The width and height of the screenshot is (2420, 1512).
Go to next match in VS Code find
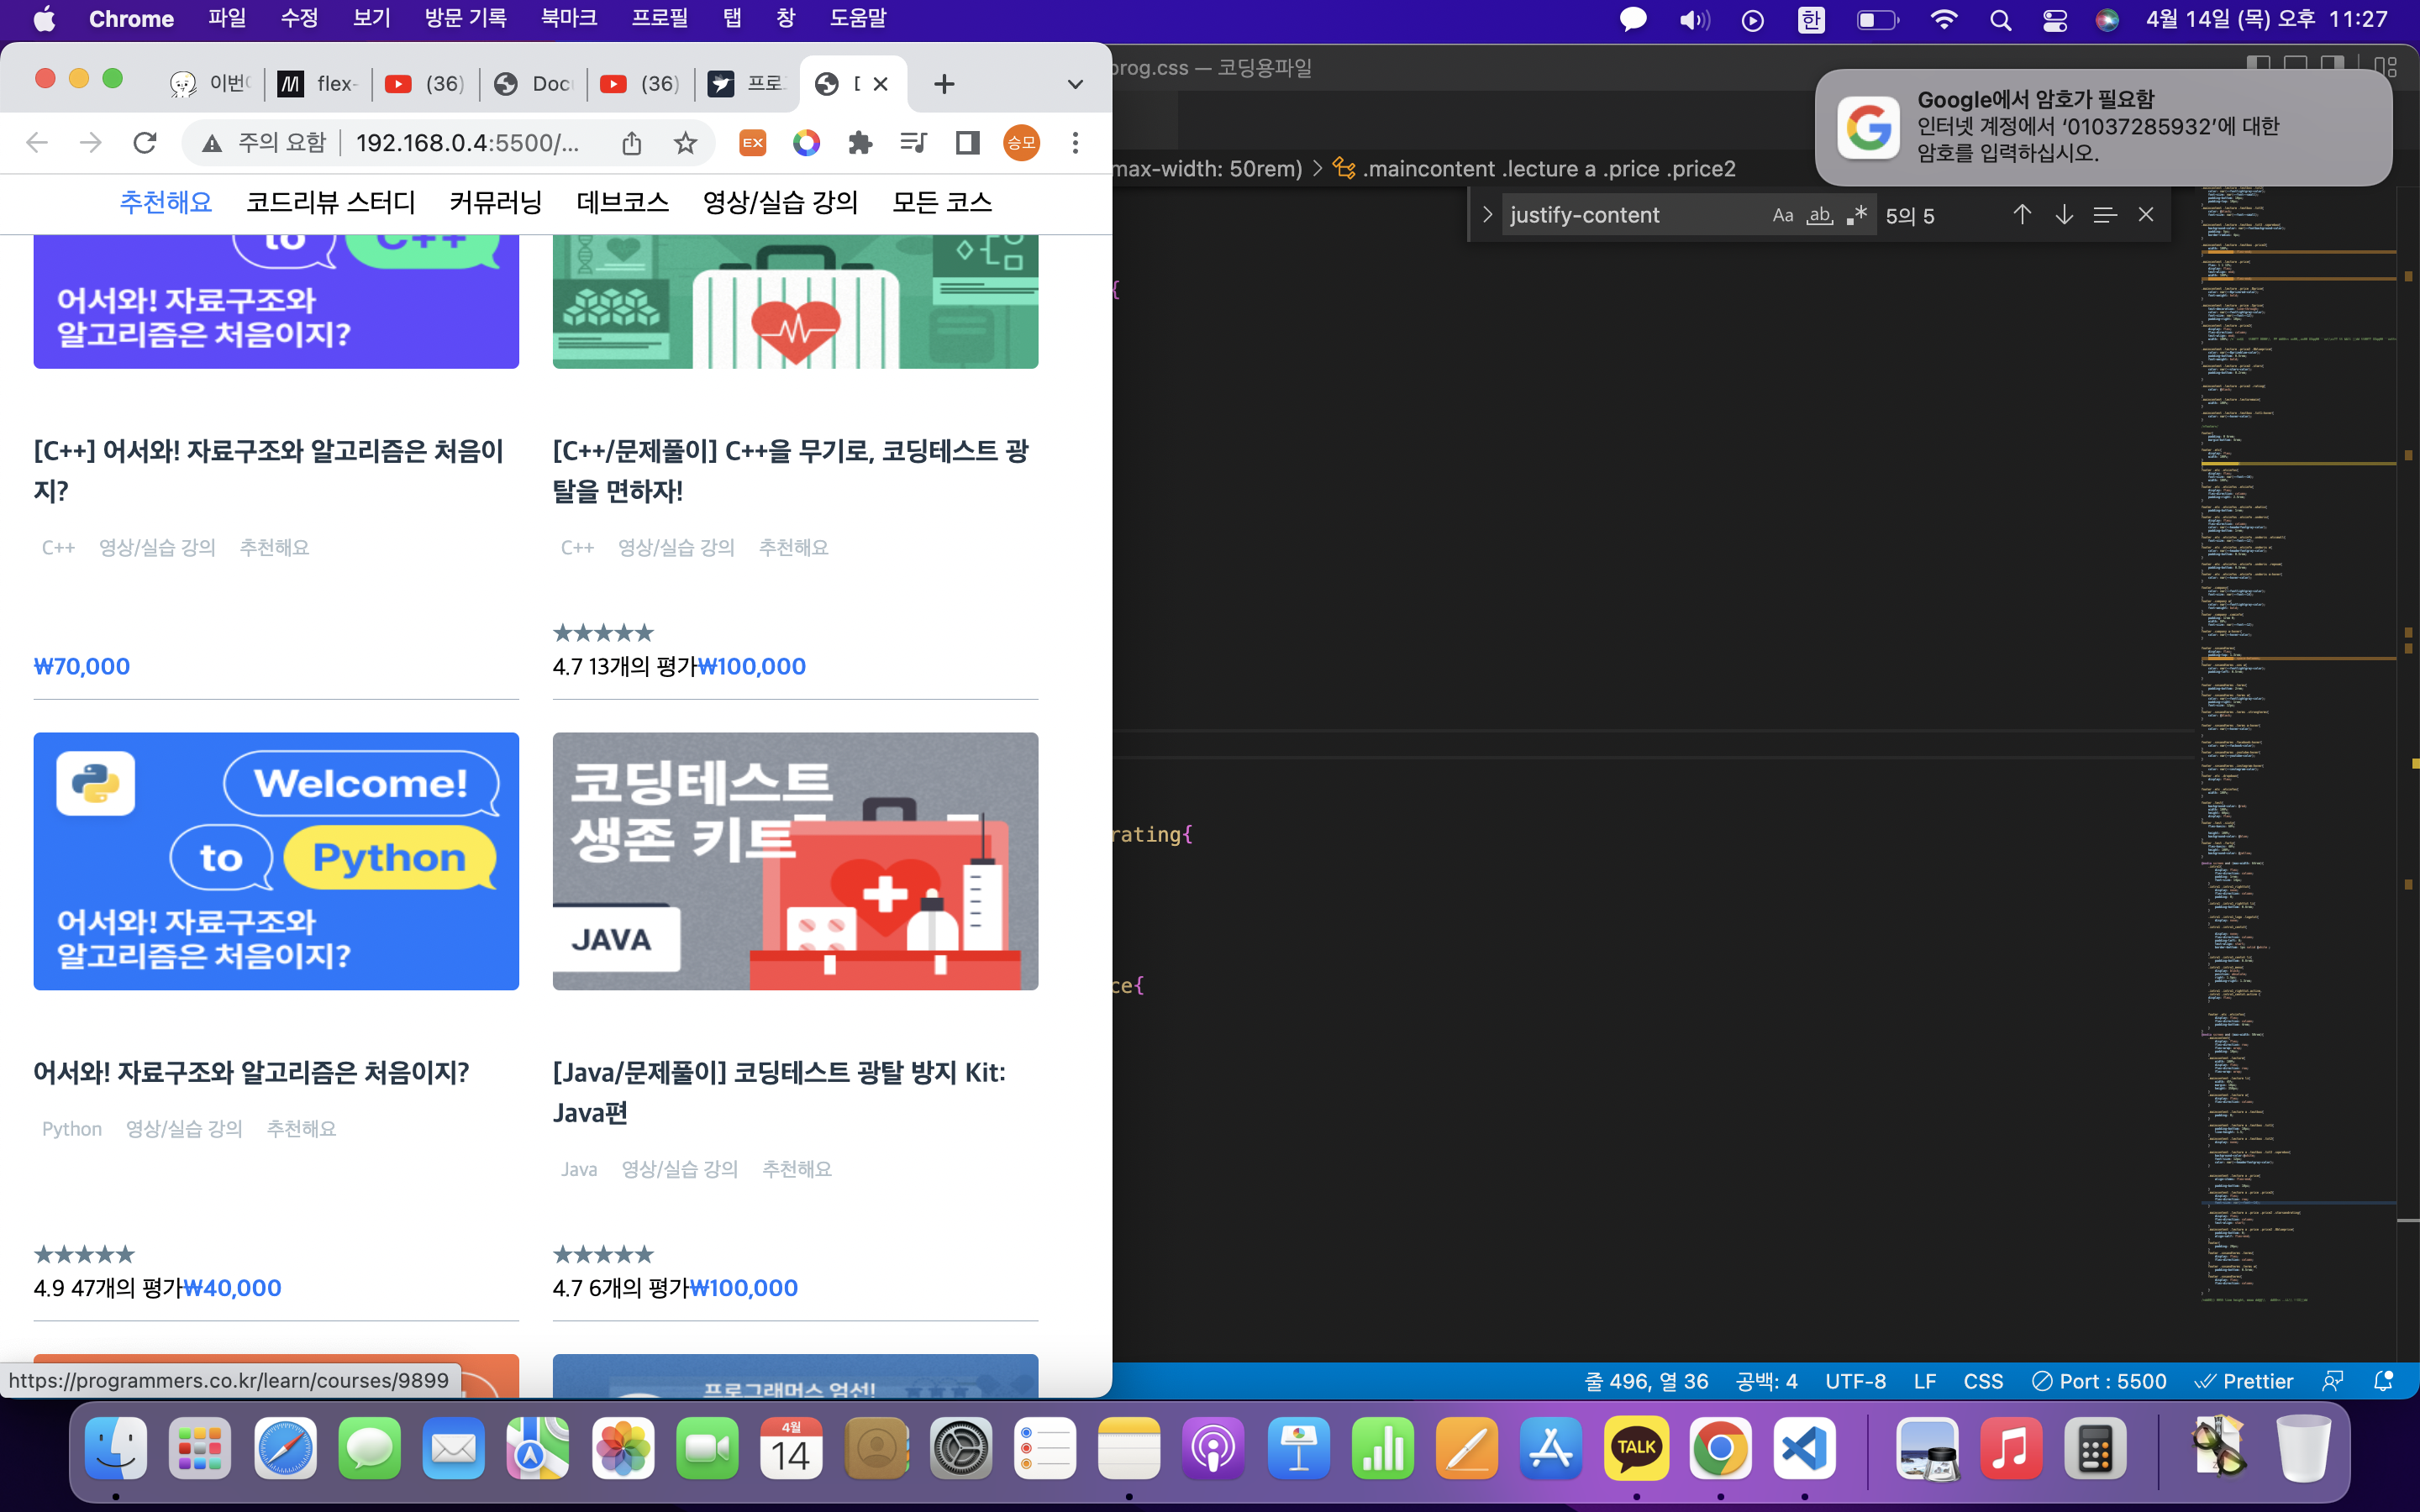pos(2064,215)
